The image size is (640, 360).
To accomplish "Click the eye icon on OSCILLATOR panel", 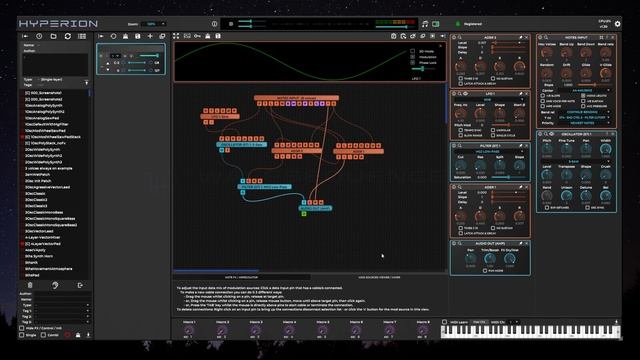I will point(551,134).
